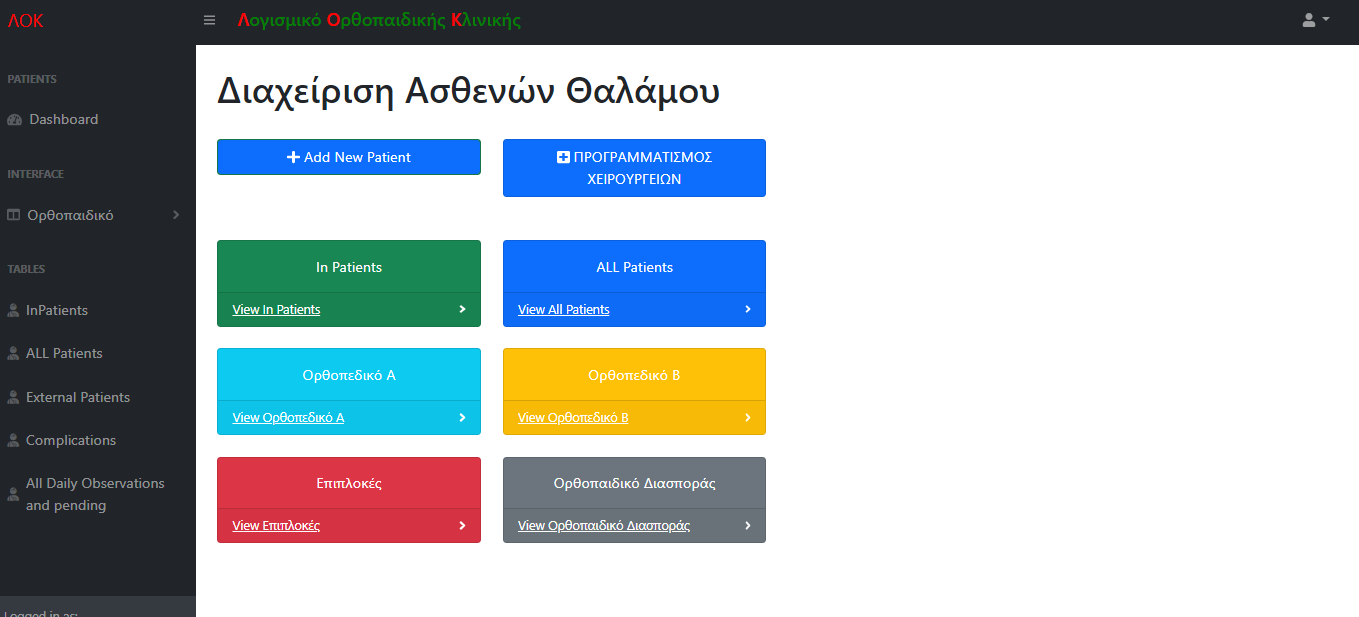Follow the View In Patients link
The width and height of the screenshot is (1359, 617).
pos(276,310)
